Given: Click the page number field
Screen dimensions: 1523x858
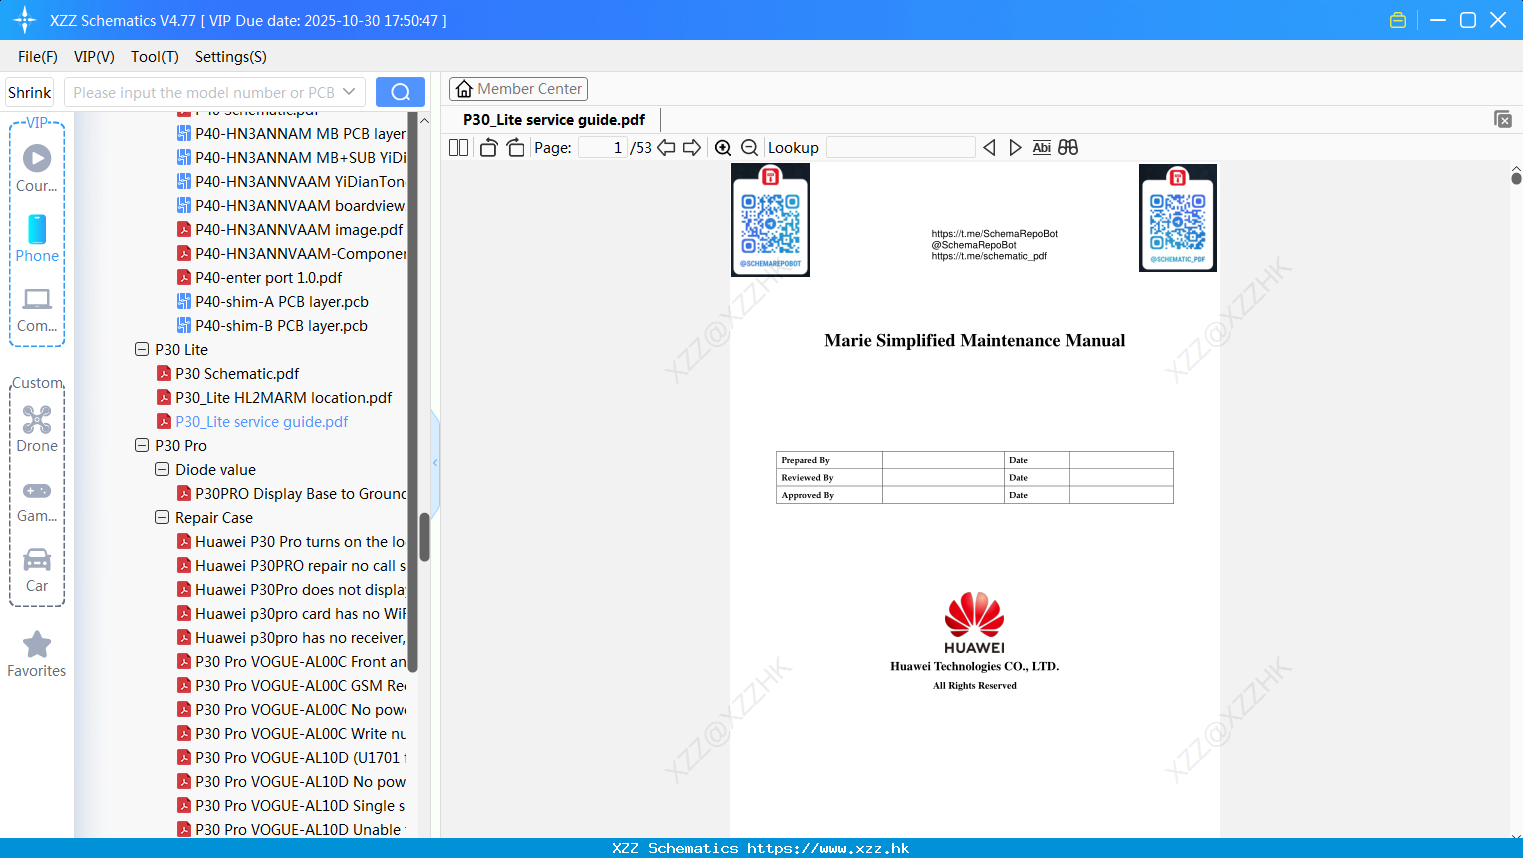Looking at the screenshot, I should click(602, 148).
